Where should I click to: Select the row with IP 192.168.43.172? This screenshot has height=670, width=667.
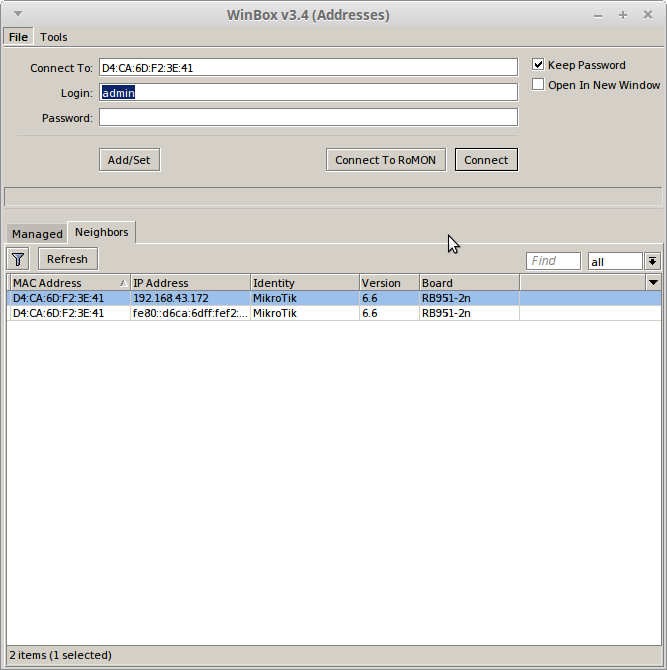[334, 298]
